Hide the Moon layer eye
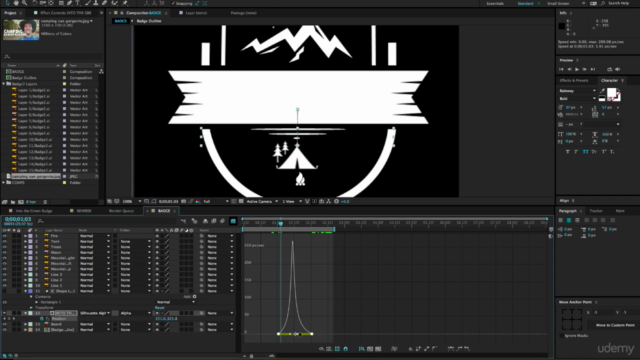640x360 pixels. [x=4, y=253]
